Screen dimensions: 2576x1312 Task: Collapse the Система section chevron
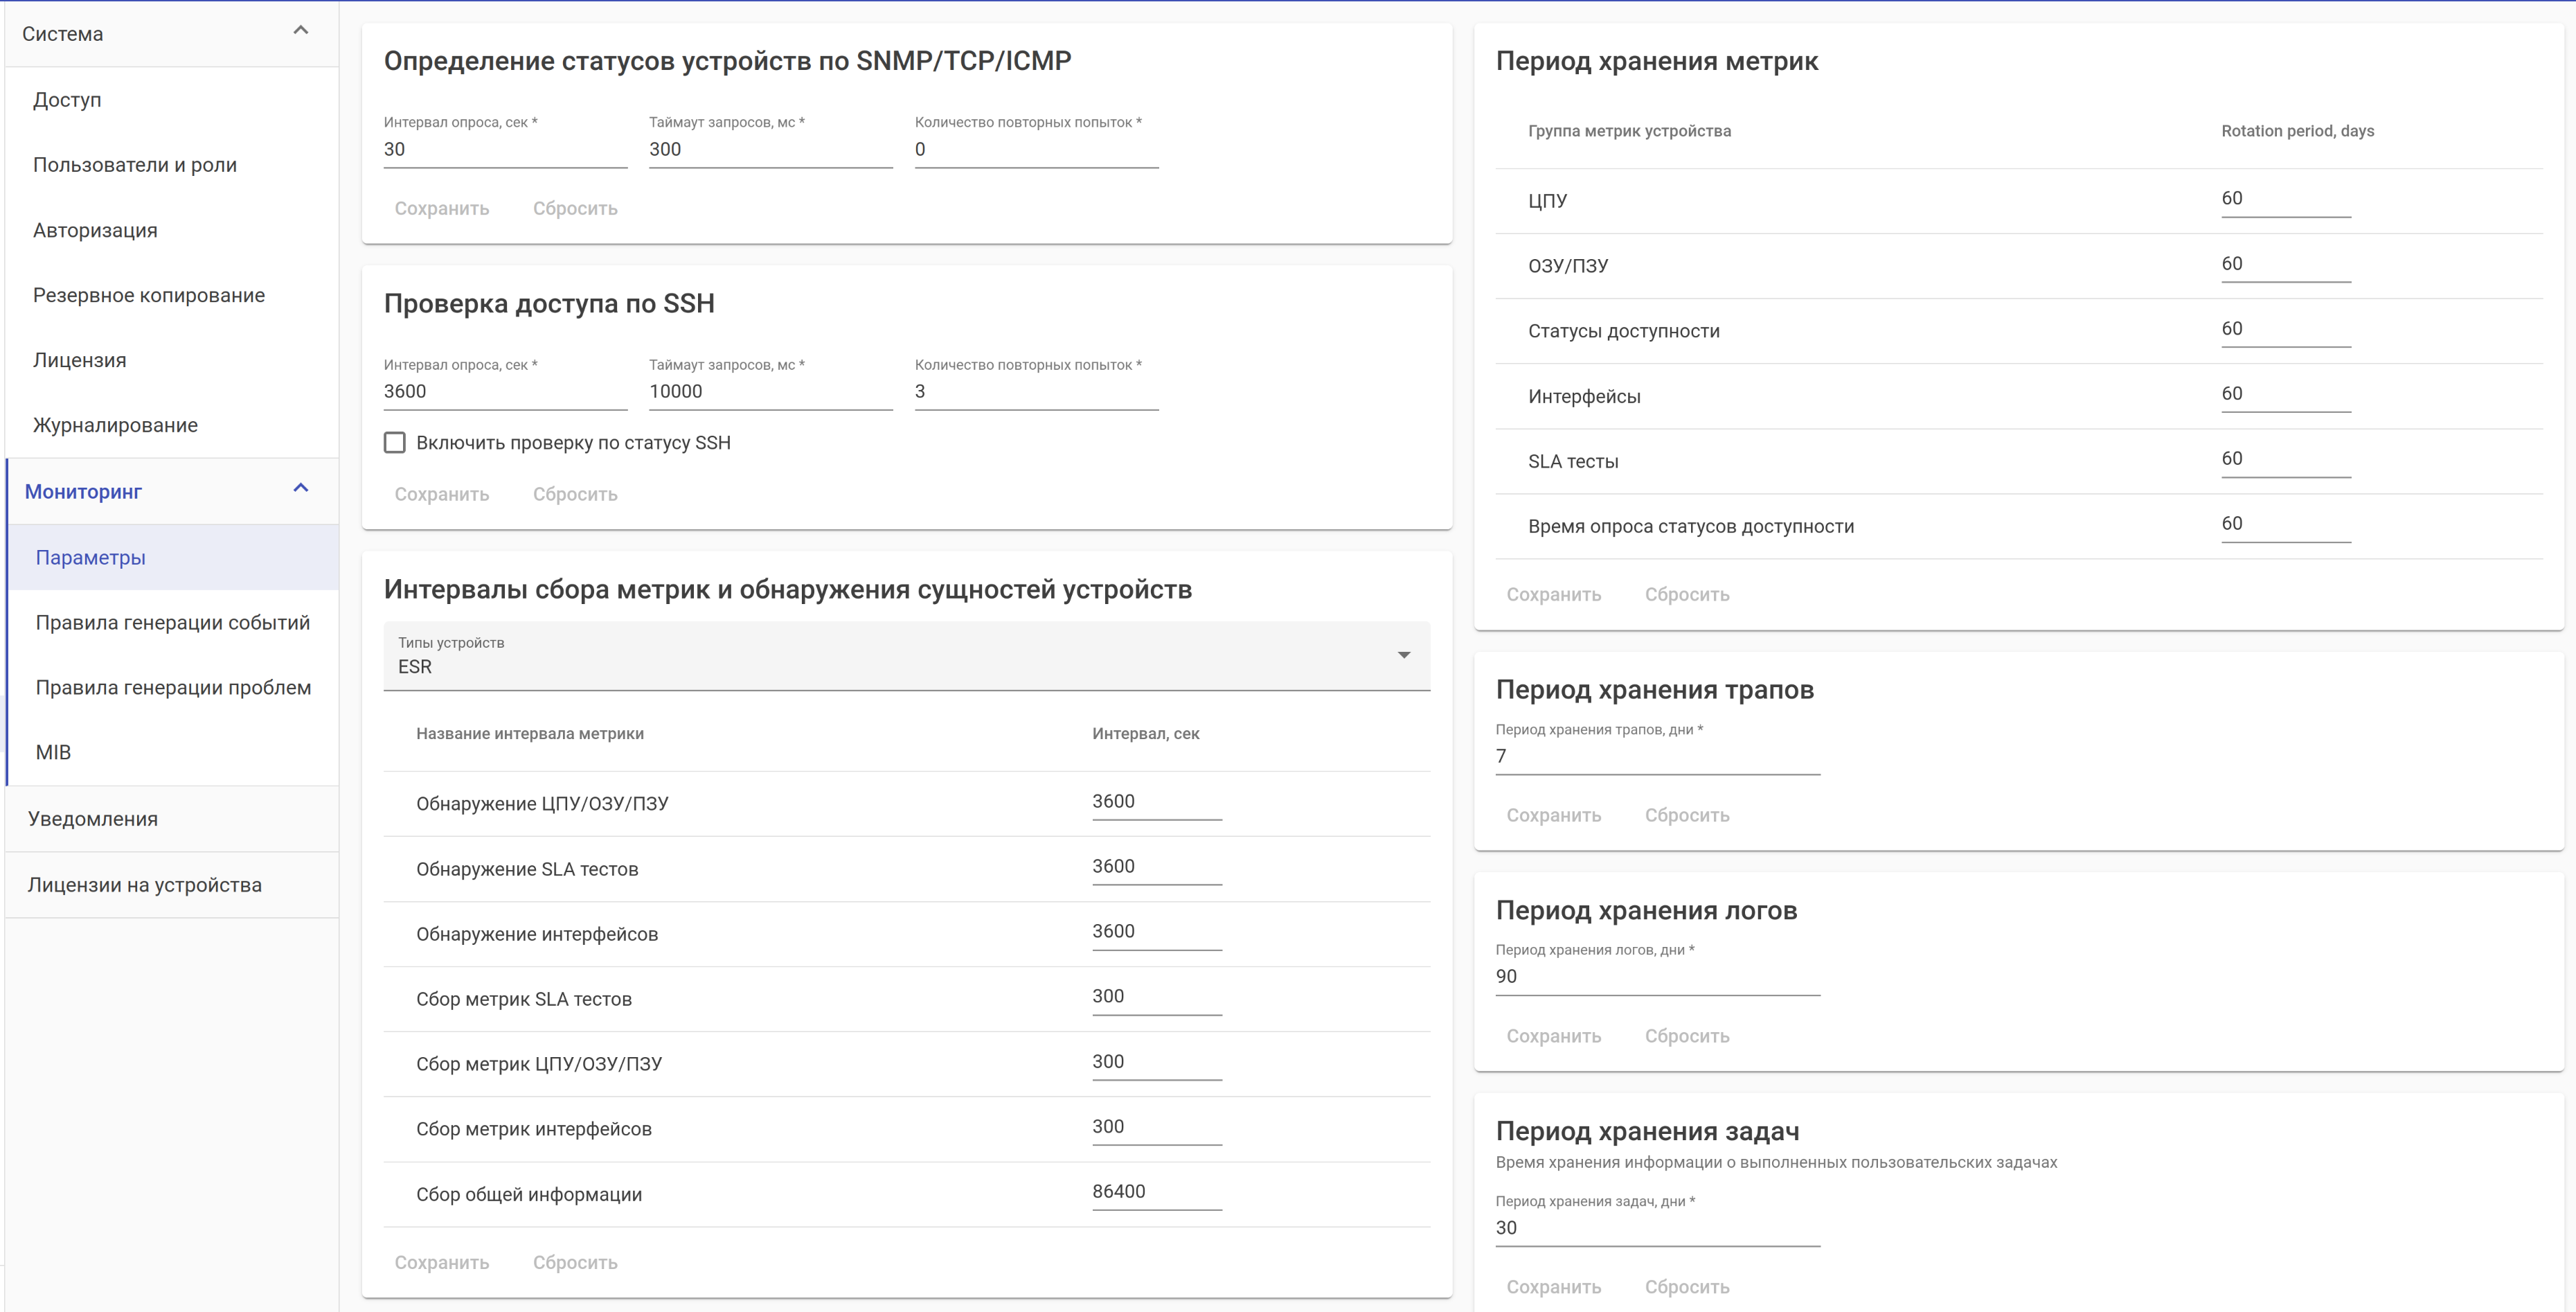[300, 31]
